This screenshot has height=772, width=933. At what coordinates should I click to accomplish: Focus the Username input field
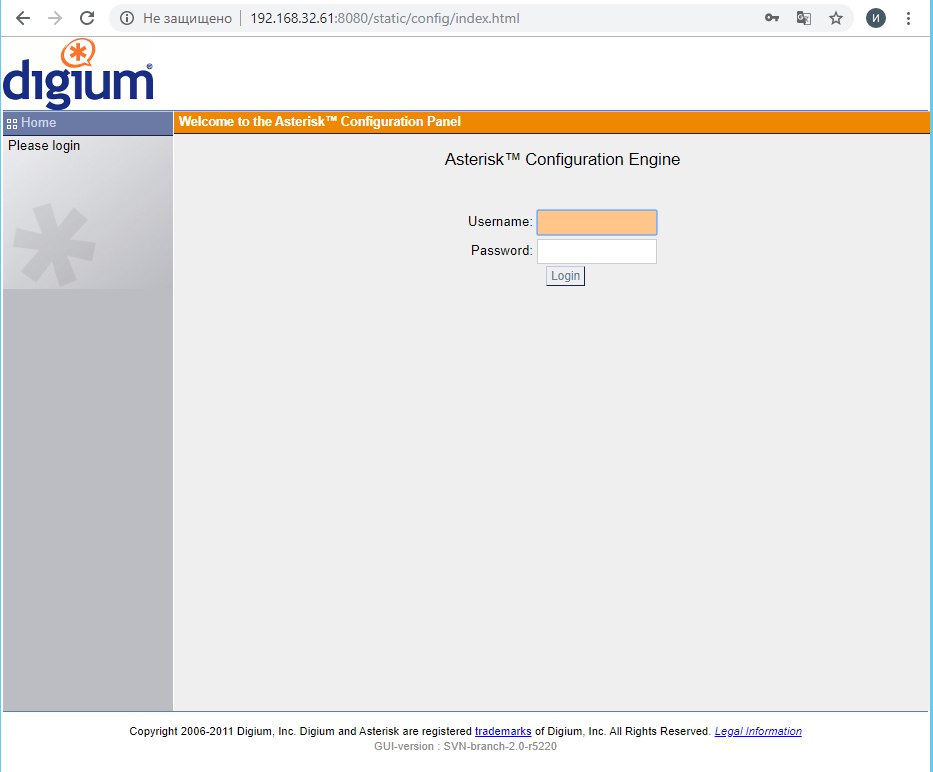(x=597, y=222)
